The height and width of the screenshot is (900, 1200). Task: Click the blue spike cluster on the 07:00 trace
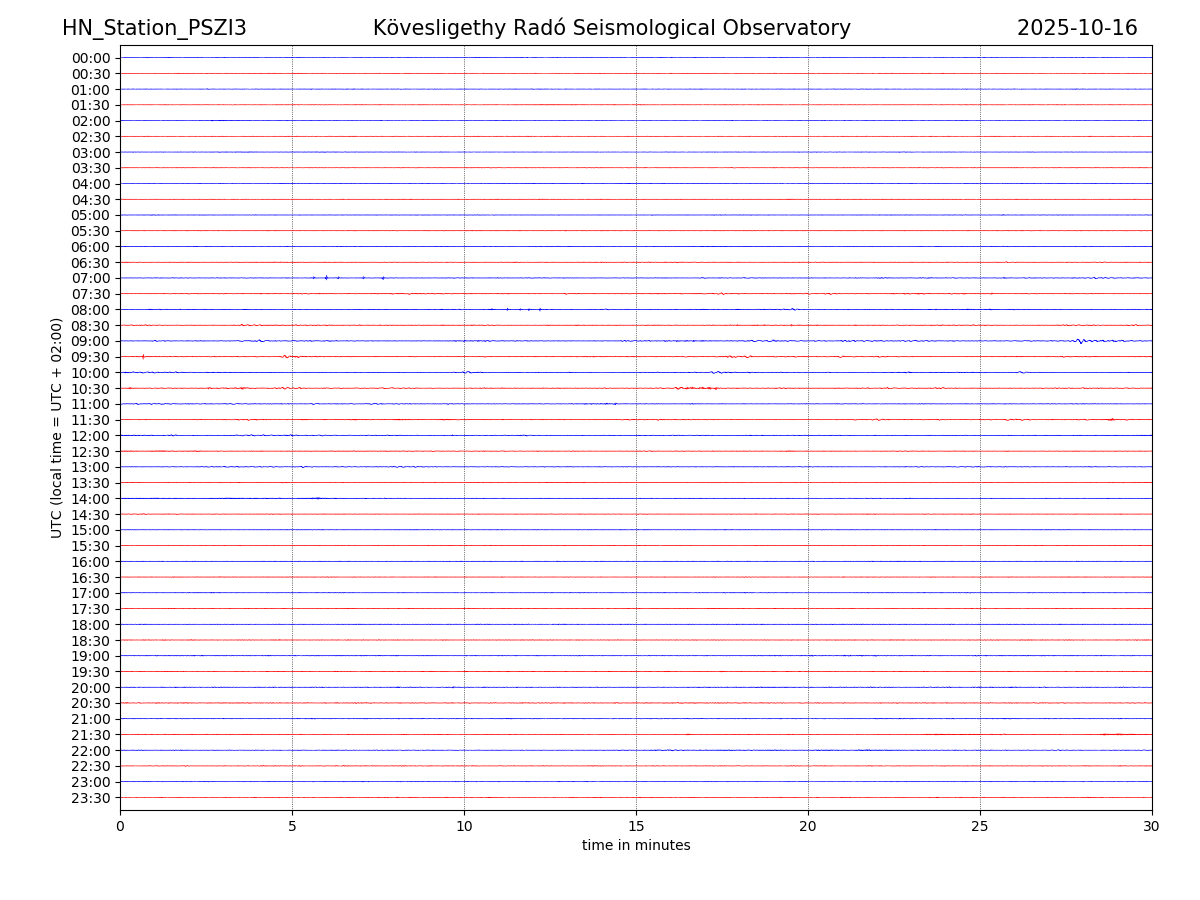coord(326,277)
